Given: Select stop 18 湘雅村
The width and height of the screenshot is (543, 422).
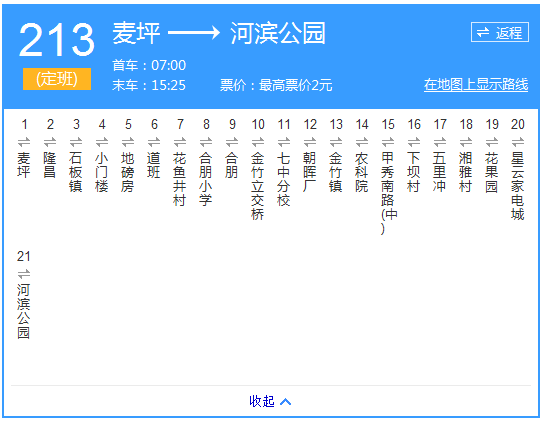Looking at the screenshot, I should pos(466,172).
